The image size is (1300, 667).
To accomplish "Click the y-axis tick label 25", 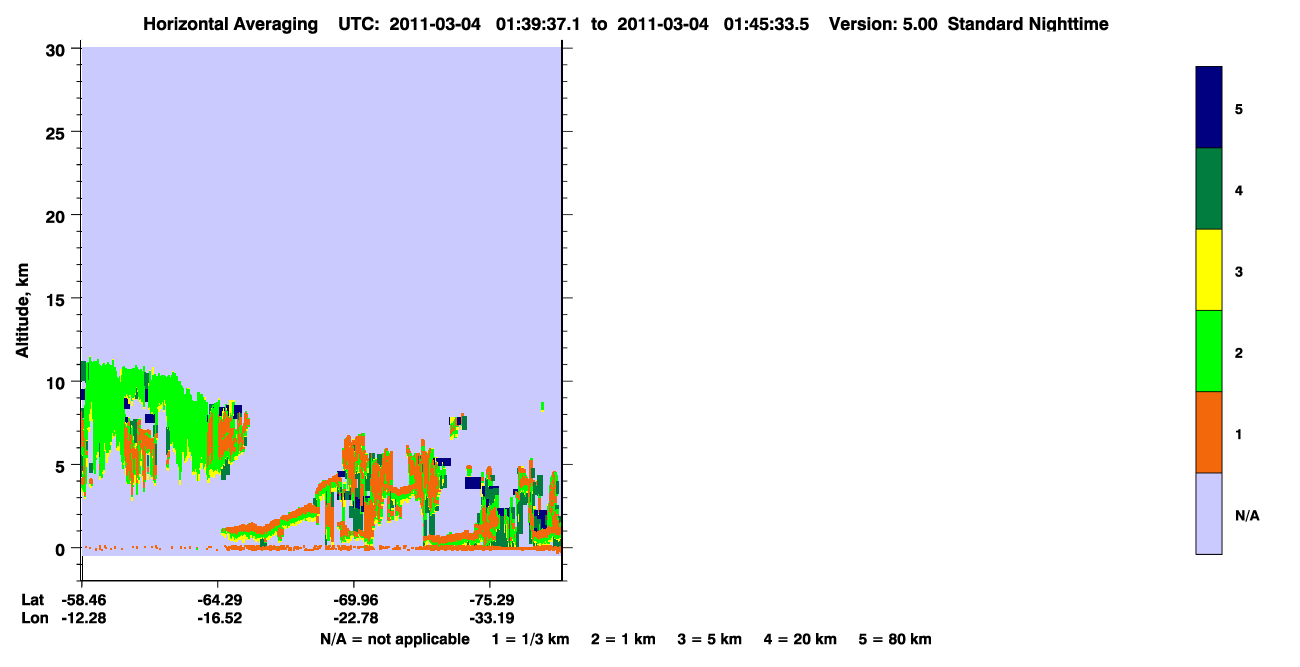I will tap(57, 132).
